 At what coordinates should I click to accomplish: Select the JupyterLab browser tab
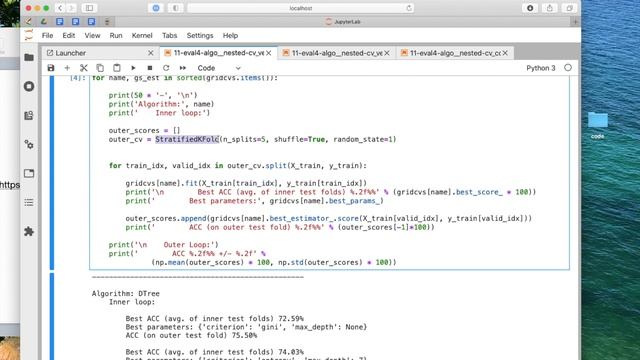pos(343,22)
